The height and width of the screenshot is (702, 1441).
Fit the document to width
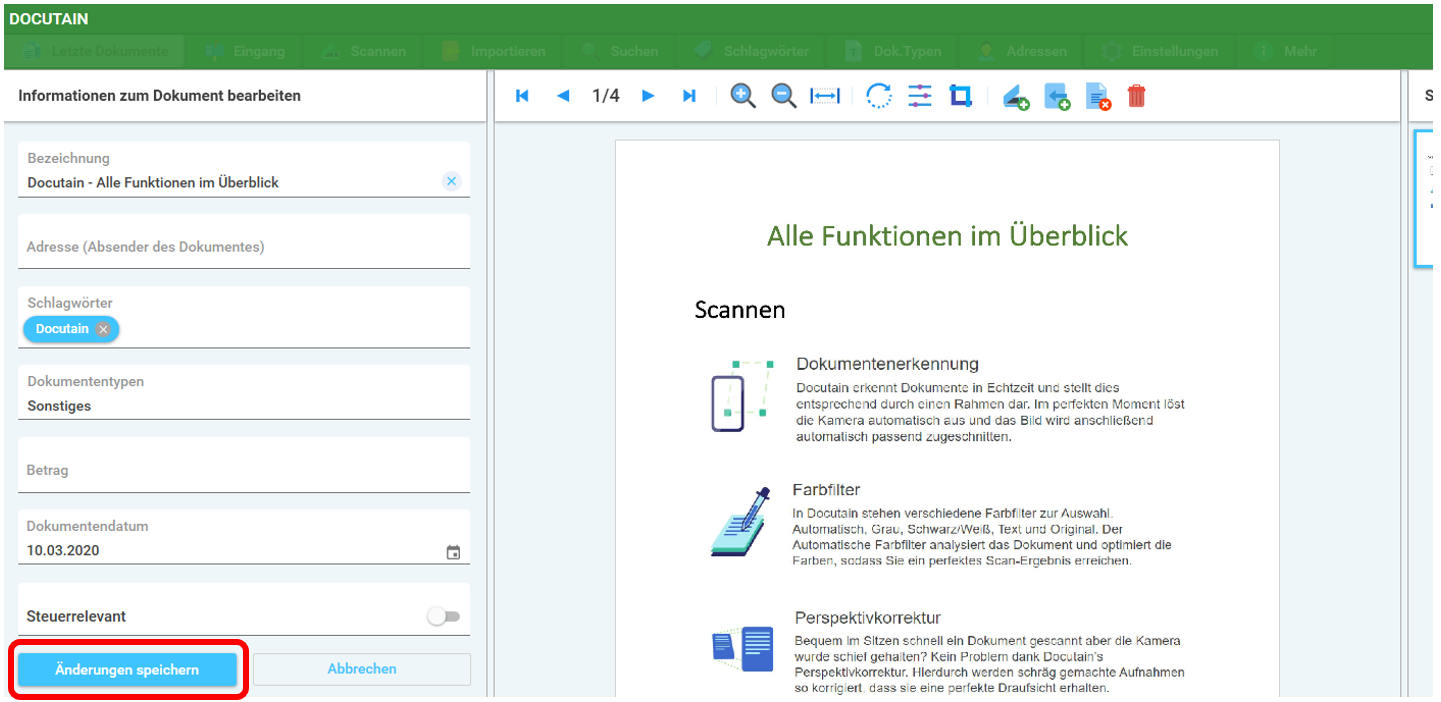click(825, 96)
